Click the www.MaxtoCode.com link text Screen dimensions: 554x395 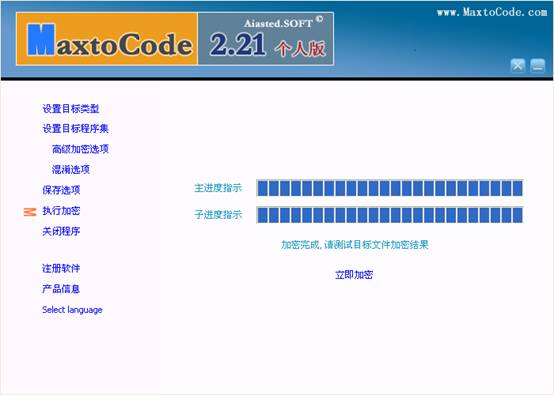[492, 12]
